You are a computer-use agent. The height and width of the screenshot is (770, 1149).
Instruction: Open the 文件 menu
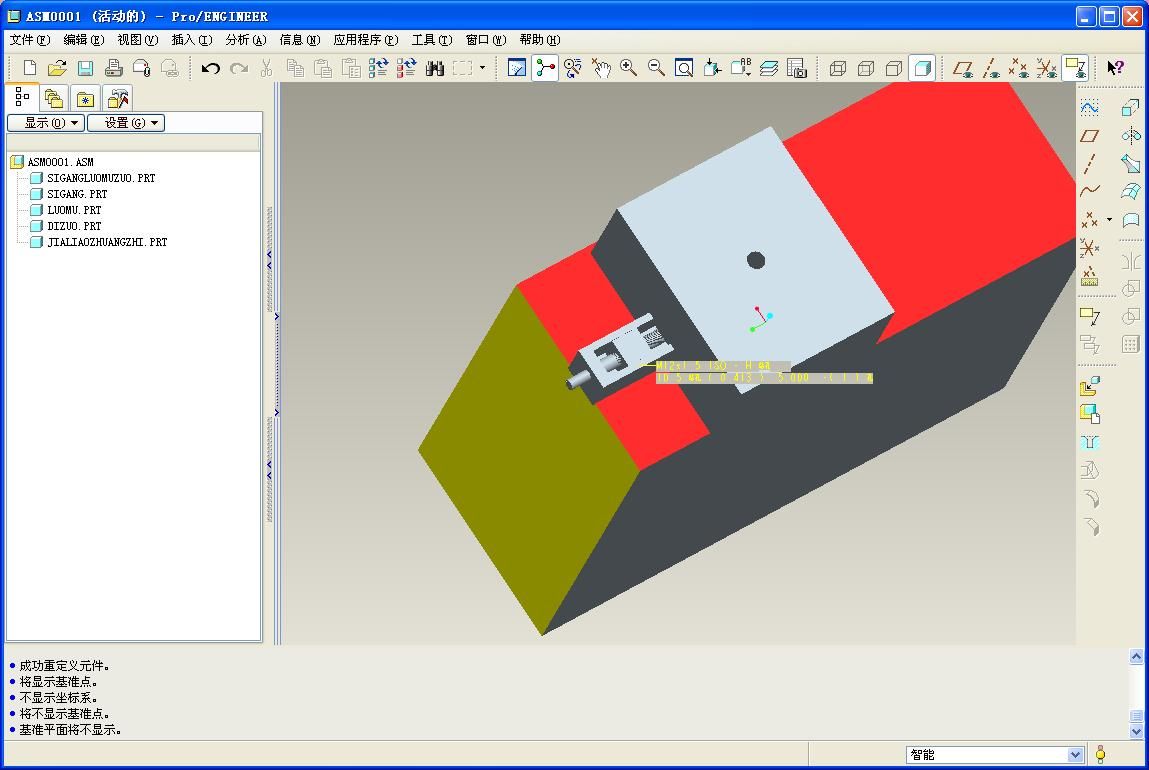point(30,40)
